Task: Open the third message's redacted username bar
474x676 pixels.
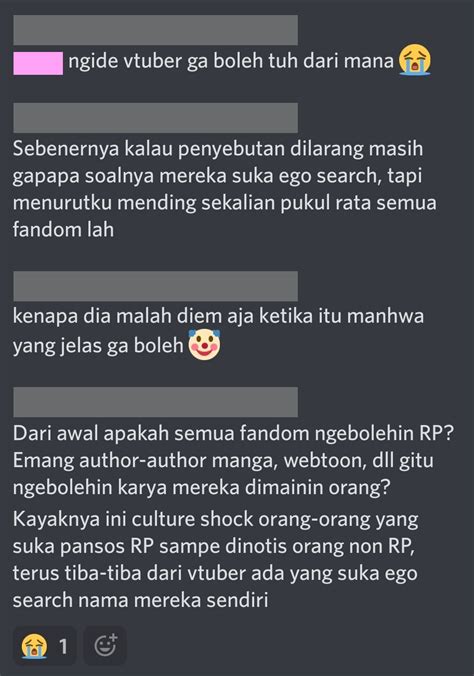Action: click(x=155, y=286)
